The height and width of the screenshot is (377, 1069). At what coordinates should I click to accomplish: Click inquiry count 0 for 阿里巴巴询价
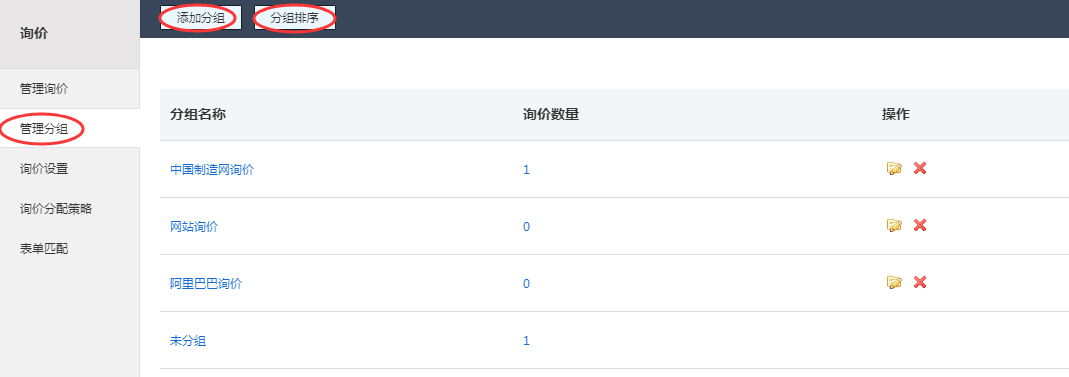(x=526, y=284)
